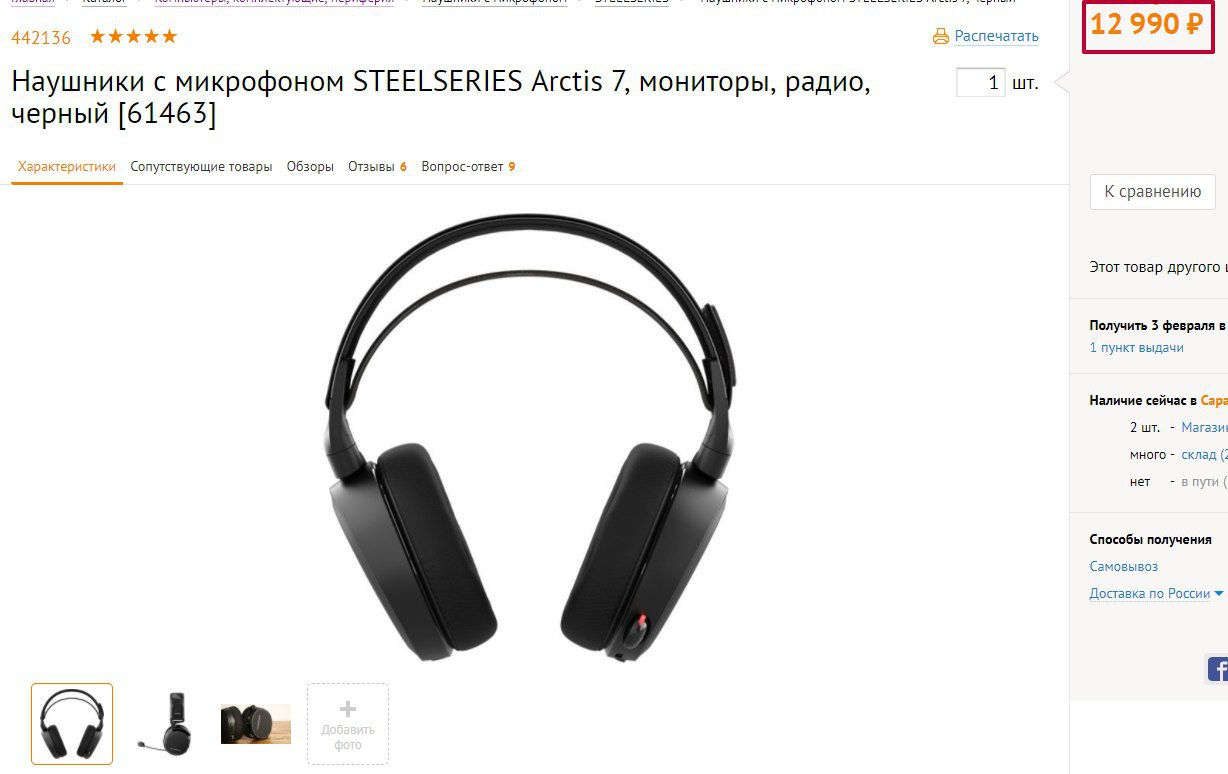Click the plus icon to add photo
1228x774 pixels.
348,709
